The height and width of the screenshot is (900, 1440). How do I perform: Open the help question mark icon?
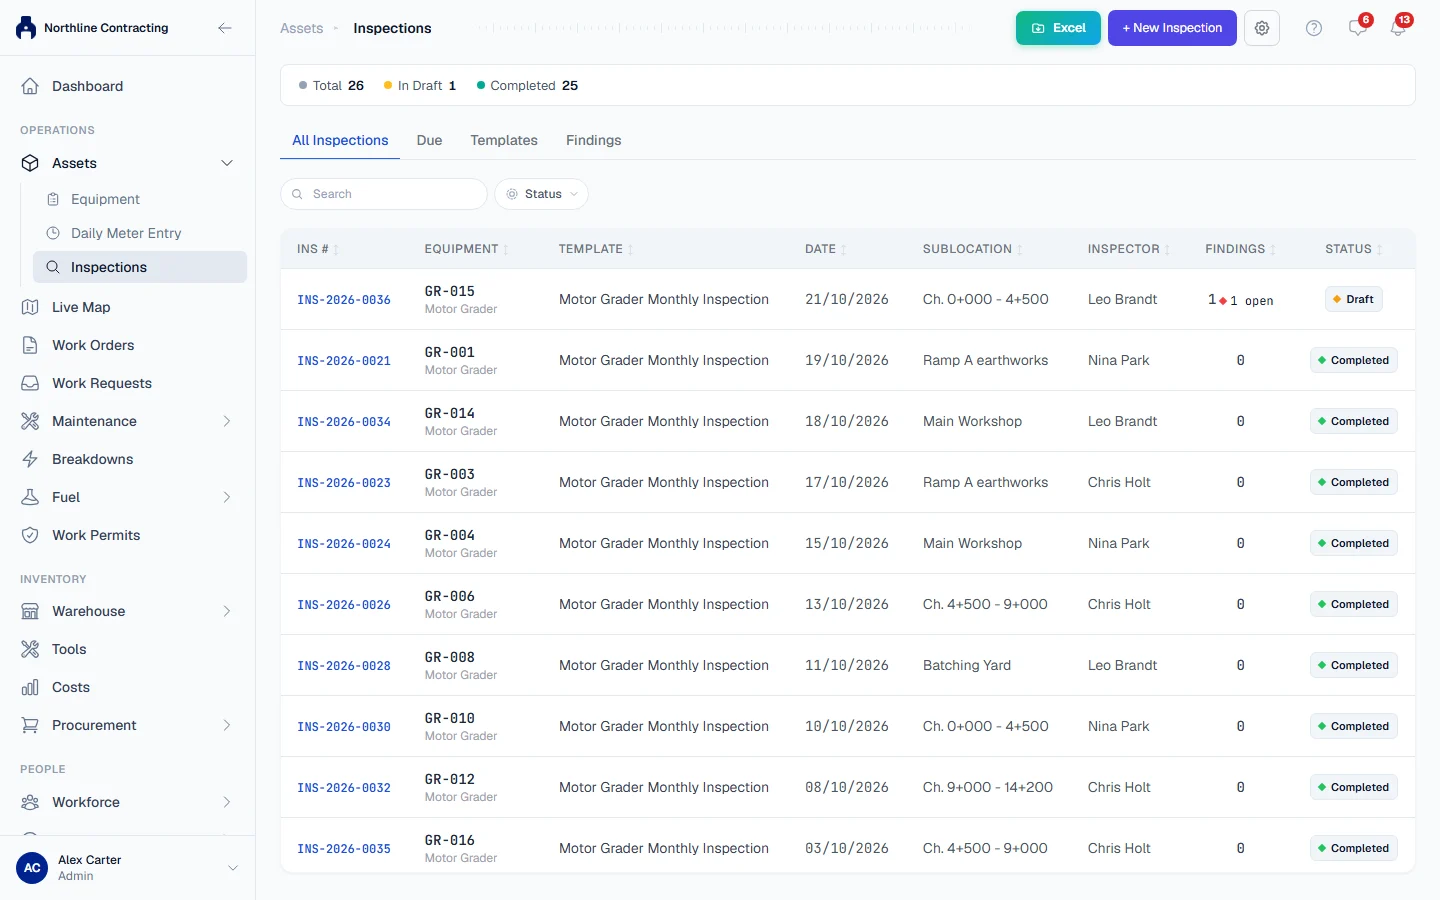pos(1314,28)
